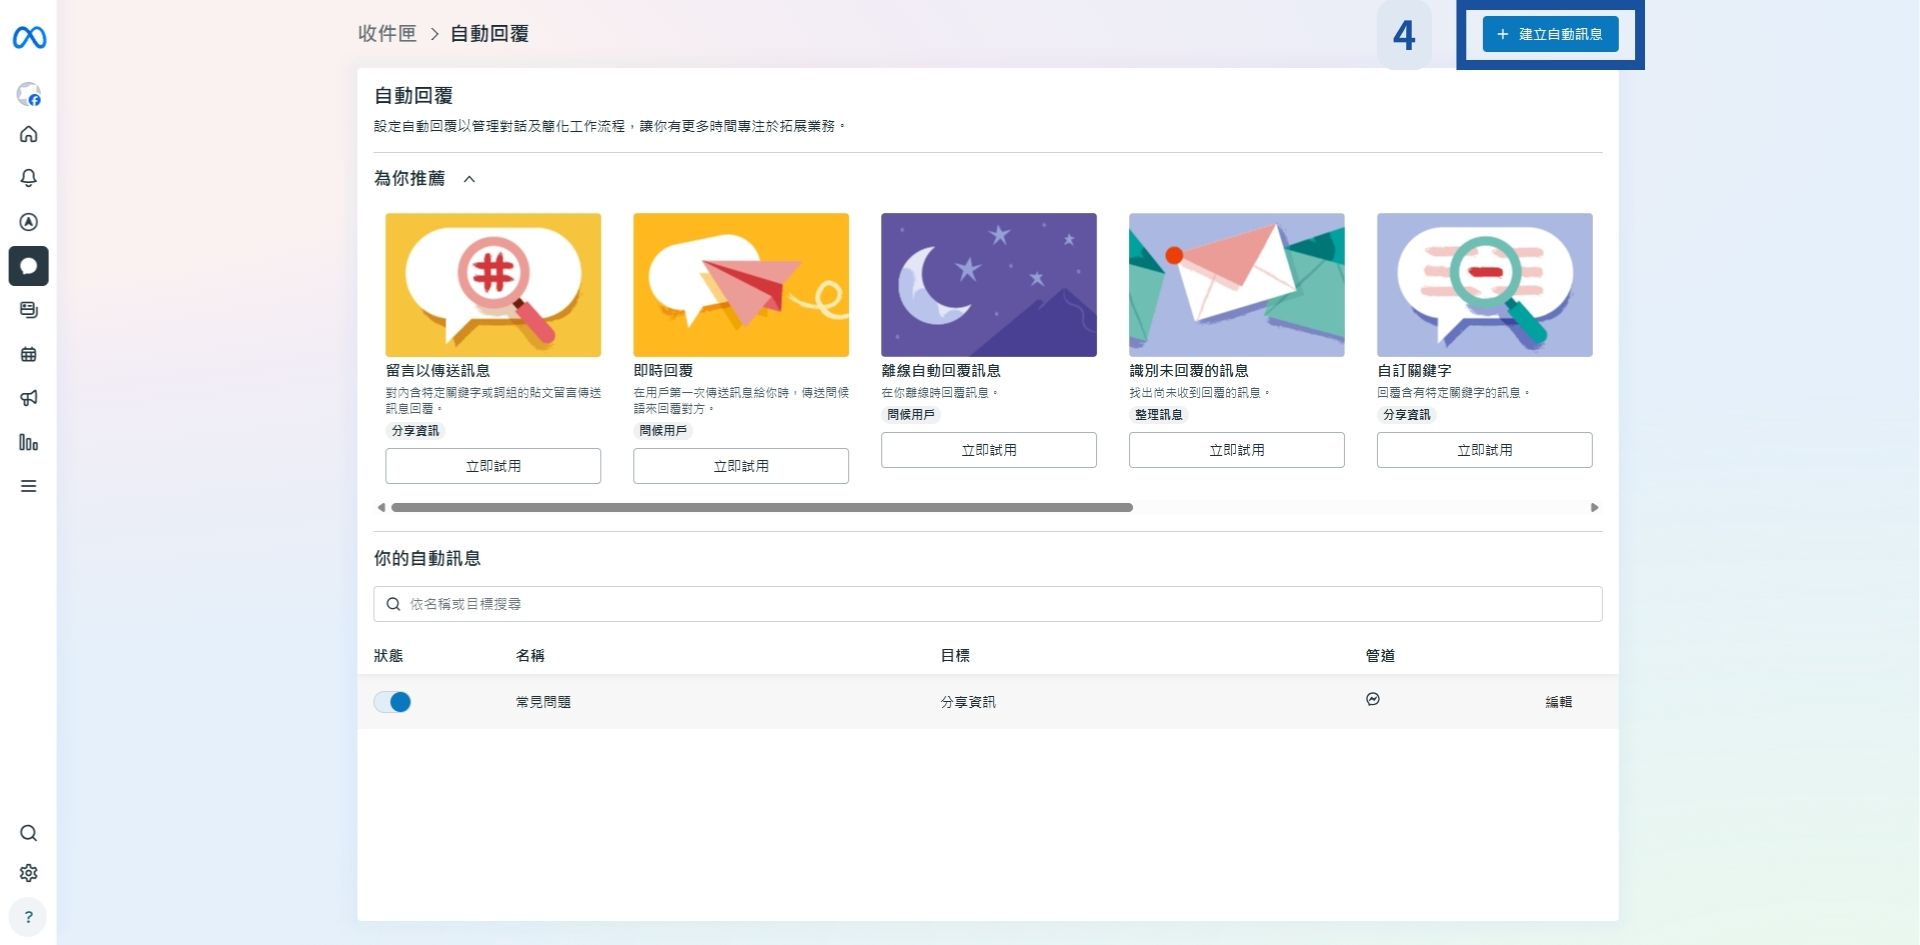This screenshot has height=945, width=1920.
Task: Open notifications via the bell icon
Action: pyautogui.click(x=29, y=177)
